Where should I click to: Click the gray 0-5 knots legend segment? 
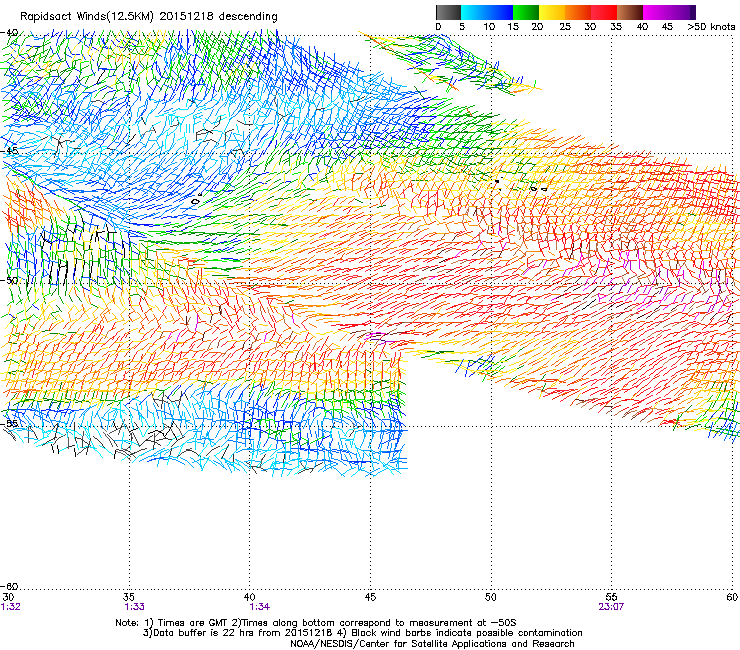(448, 12)
